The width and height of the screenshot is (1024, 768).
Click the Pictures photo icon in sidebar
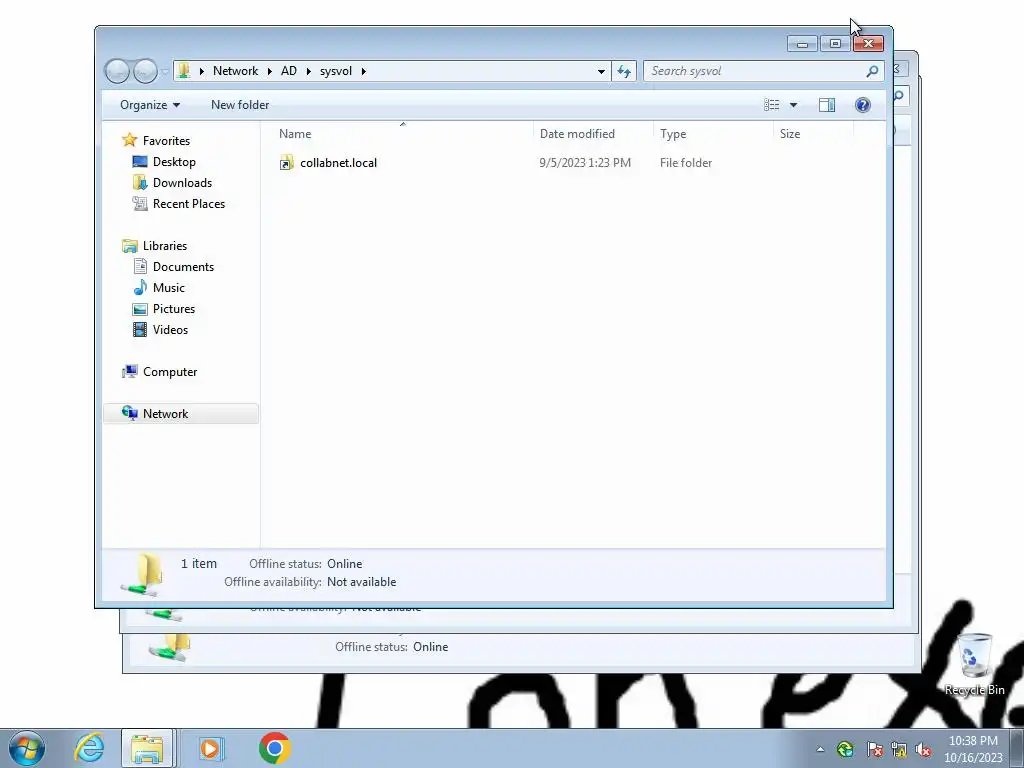tap(140, 309)
